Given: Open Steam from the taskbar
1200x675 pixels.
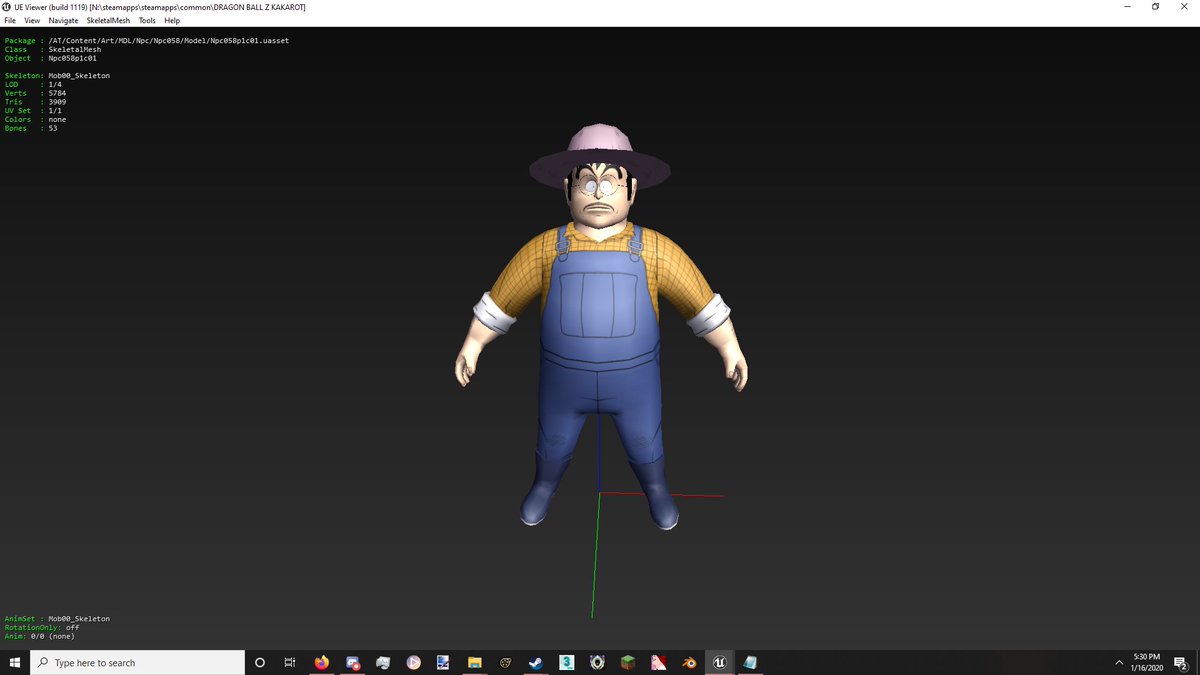Looking at the screenshot, I should [536, 662].
